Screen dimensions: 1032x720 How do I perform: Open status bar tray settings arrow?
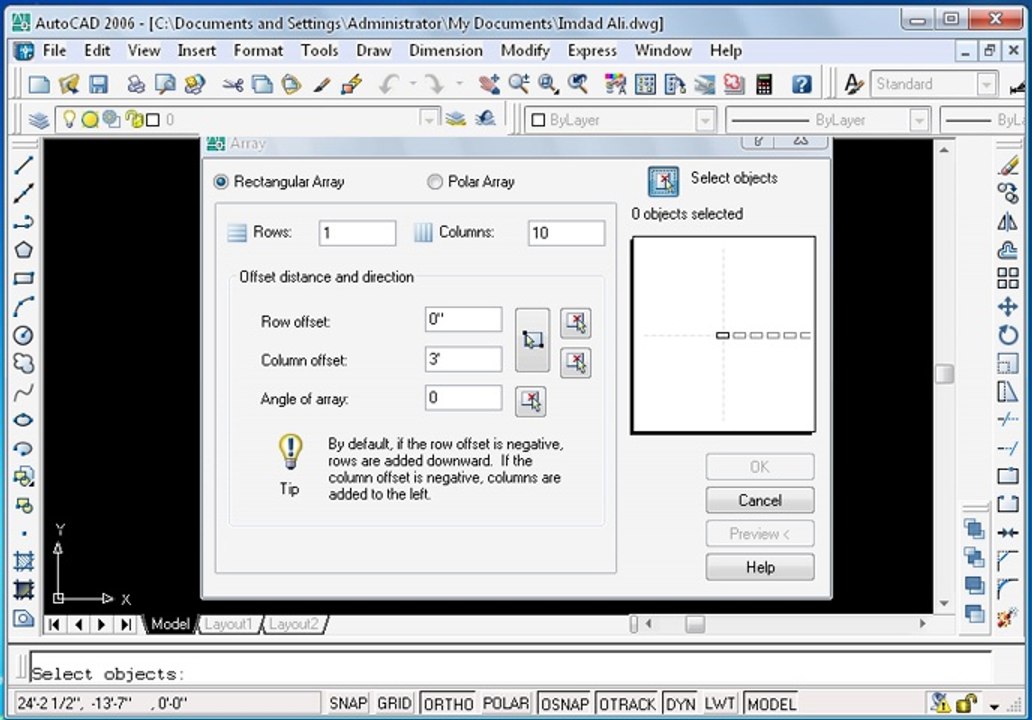(x=994, y=706)
